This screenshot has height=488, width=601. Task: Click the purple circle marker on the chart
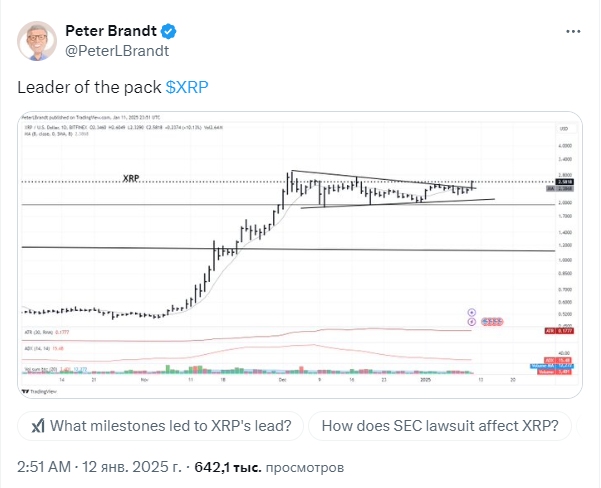point(470,313)
